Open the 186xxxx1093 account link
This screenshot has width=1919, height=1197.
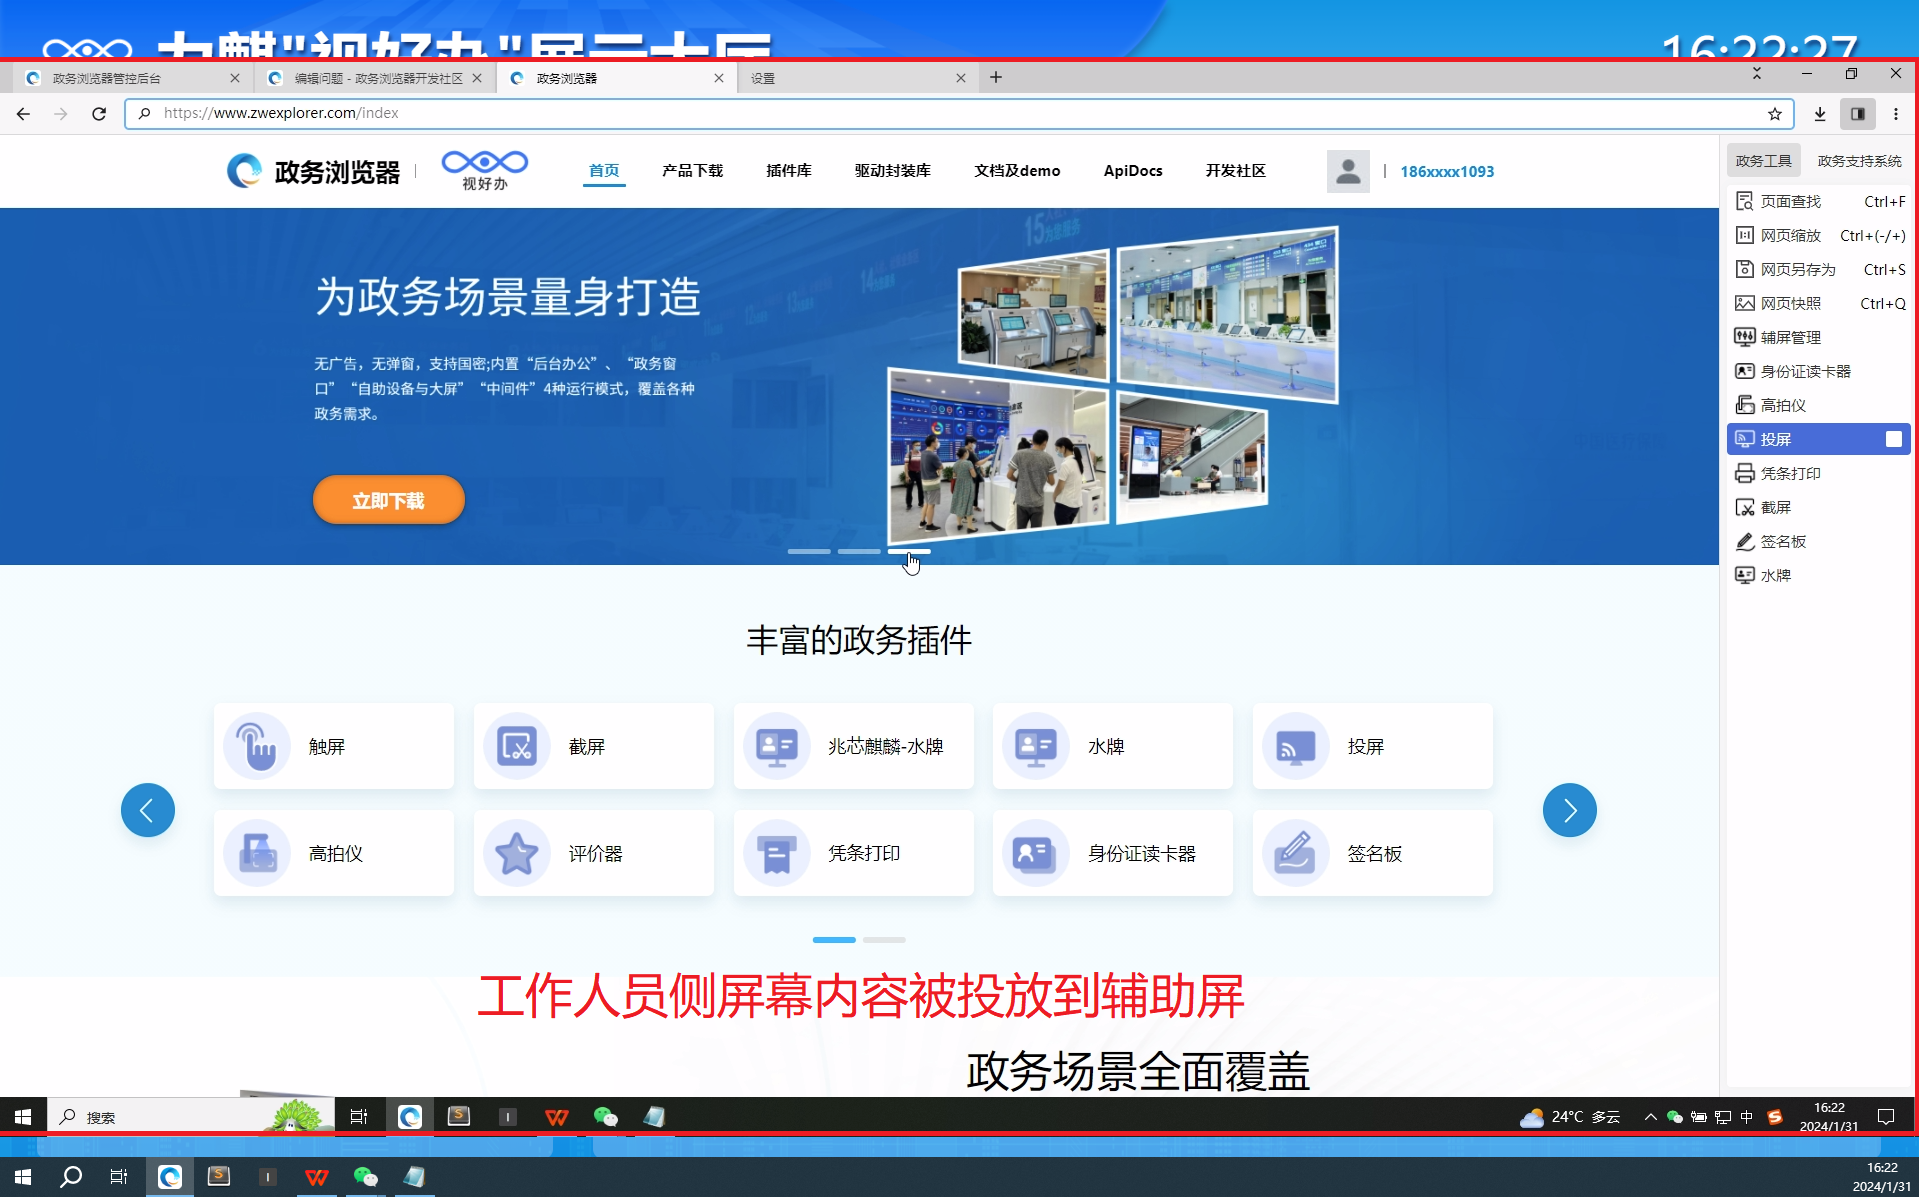(1447, 172)
